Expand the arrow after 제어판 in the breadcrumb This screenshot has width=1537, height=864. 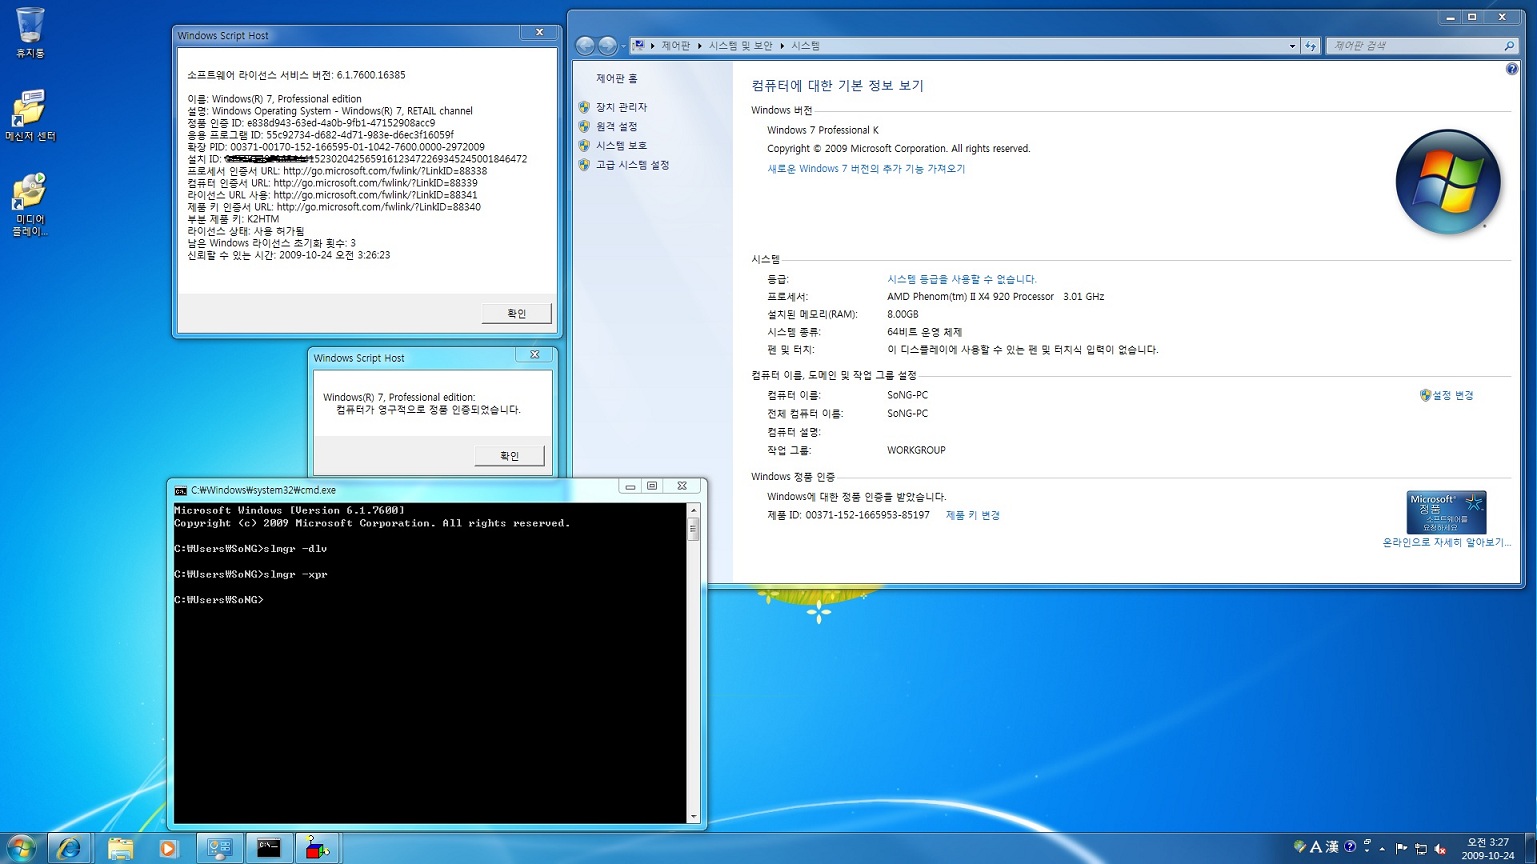(x=699, y=46)
